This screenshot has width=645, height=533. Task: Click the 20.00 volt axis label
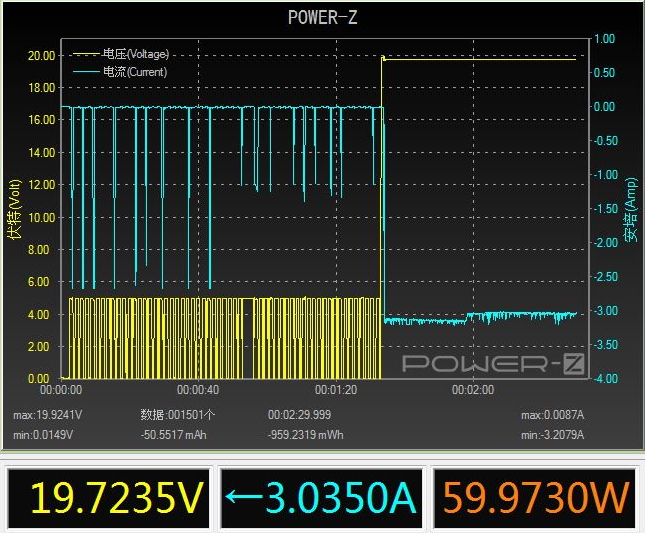pyautogui.click(x=41, y=56)
